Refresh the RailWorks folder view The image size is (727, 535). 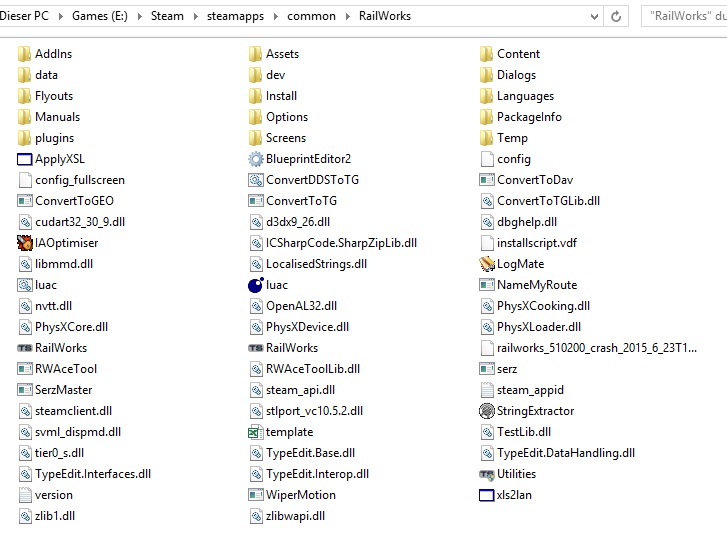click(616, 17)
